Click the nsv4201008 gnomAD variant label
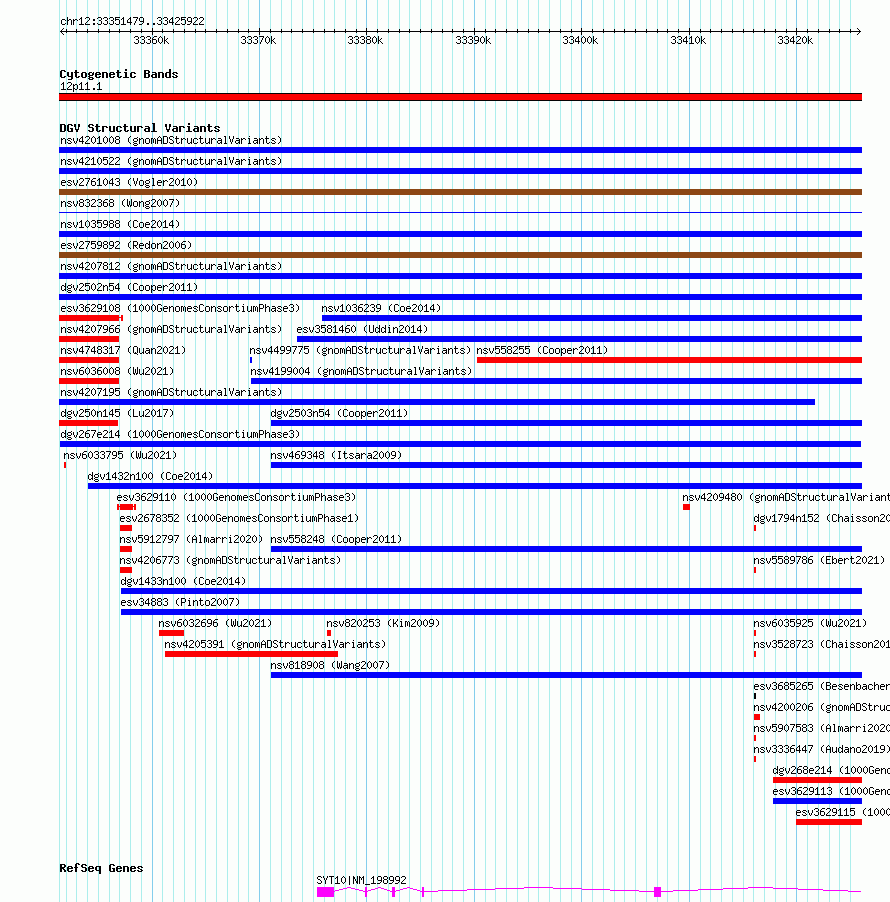The height and width of the screenshot is (902, 890). click(171, 140)
